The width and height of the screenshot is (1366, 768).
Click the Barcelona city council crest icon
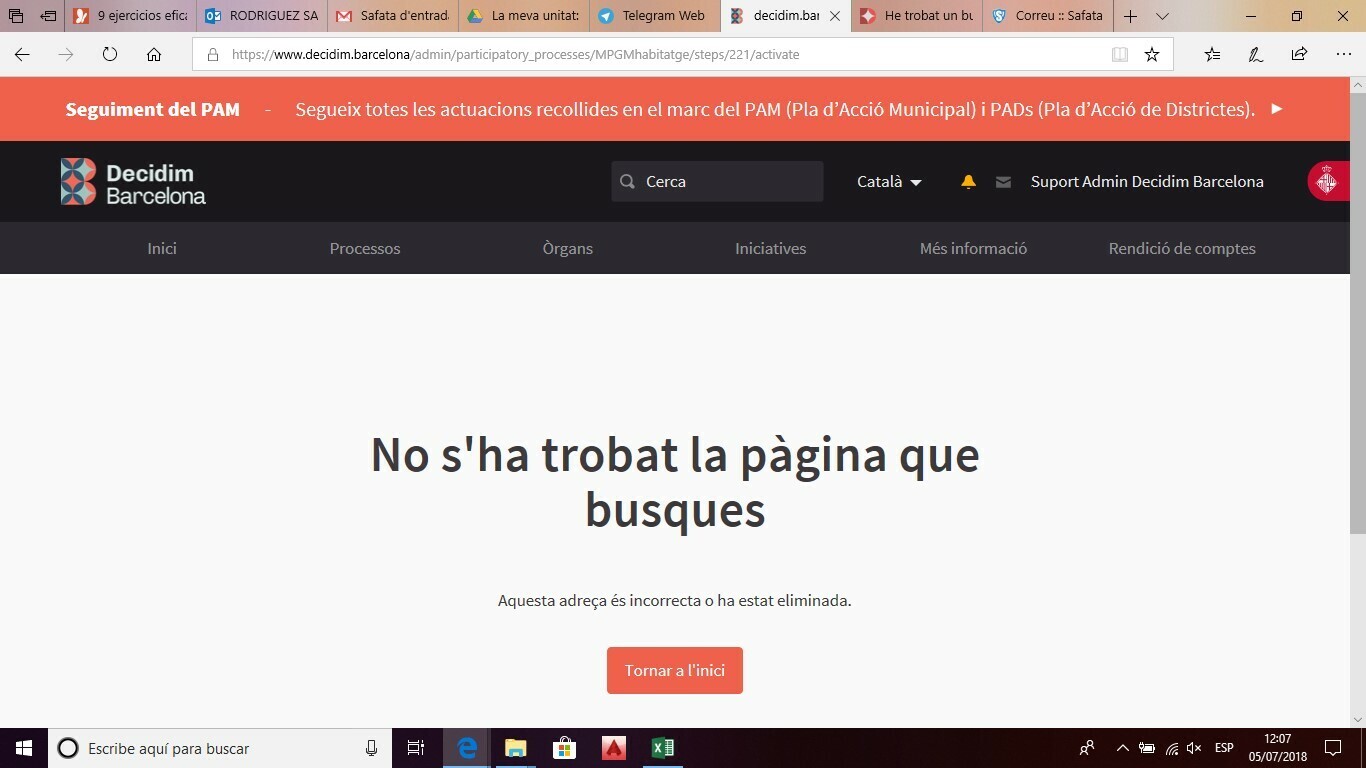point(1326,182)
